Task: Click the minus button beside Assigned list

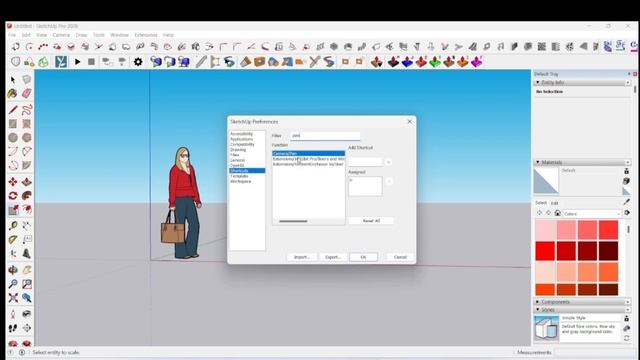Action: tap(389, 181)
